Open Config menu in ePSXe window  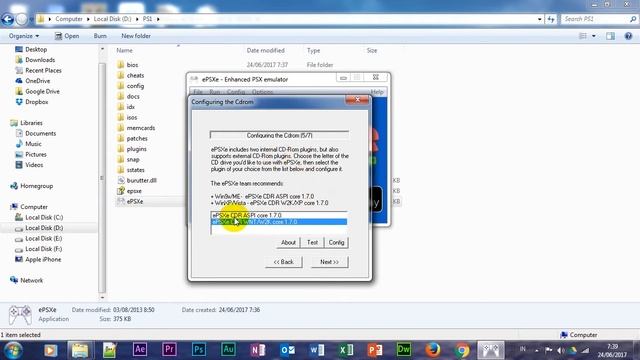point(236,92)
